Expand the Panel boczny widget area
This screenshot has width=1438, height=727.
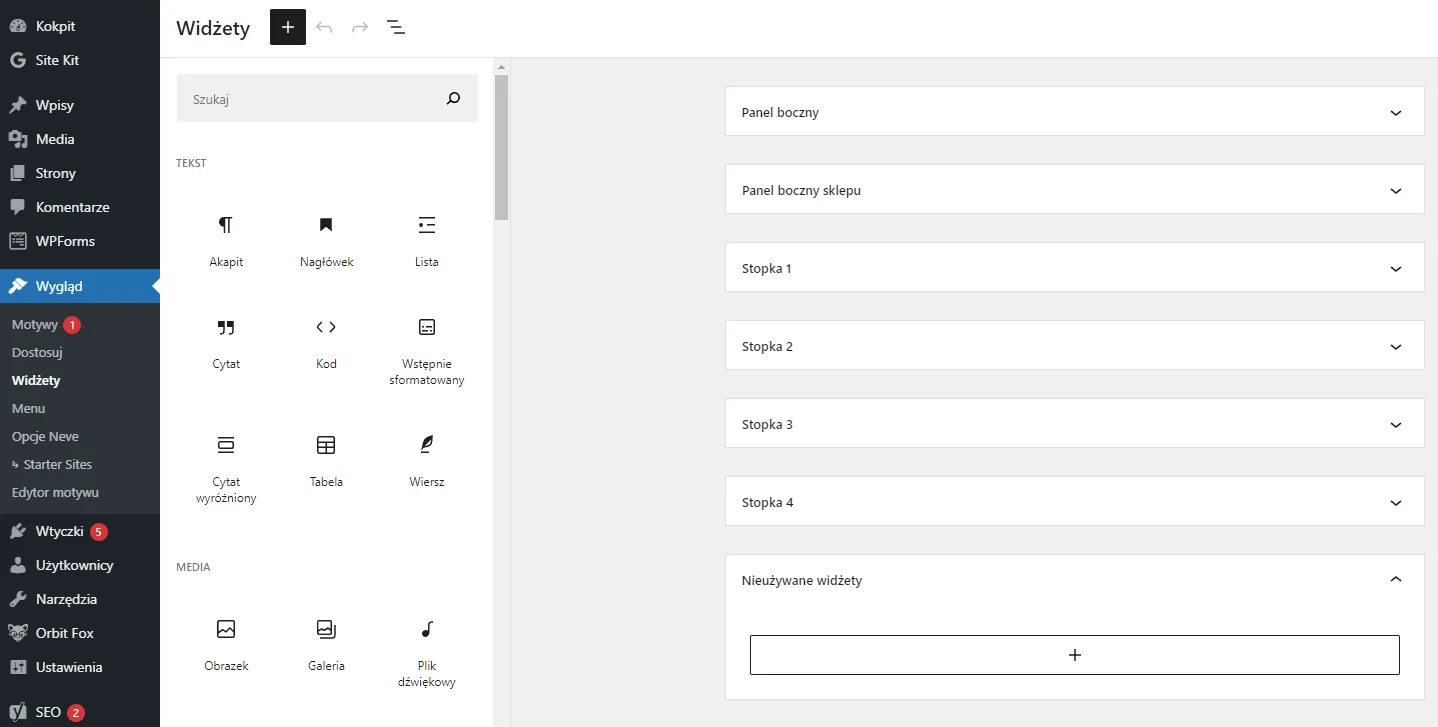point(1074,112)
